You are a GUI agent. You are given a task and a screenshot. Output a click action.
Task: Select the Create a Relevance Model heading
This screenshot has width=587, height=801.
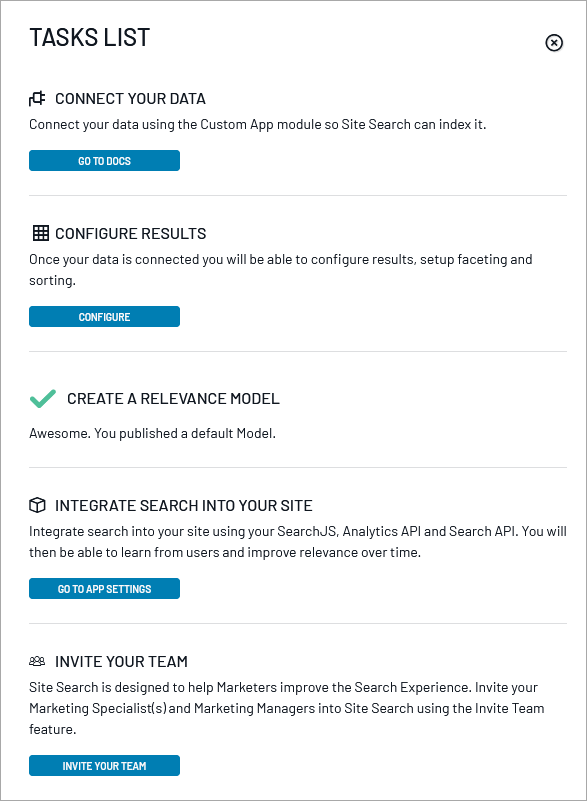pyautogui.click(x=173, y=398)
